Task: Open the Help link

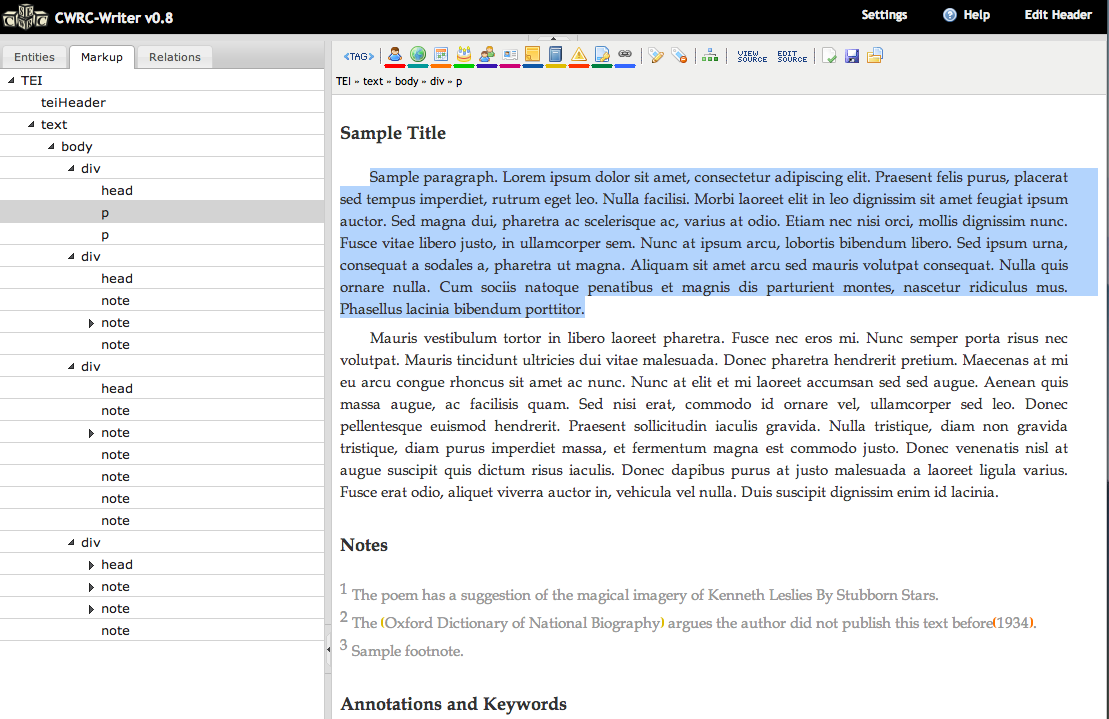Action: click(x=976, y=15)
